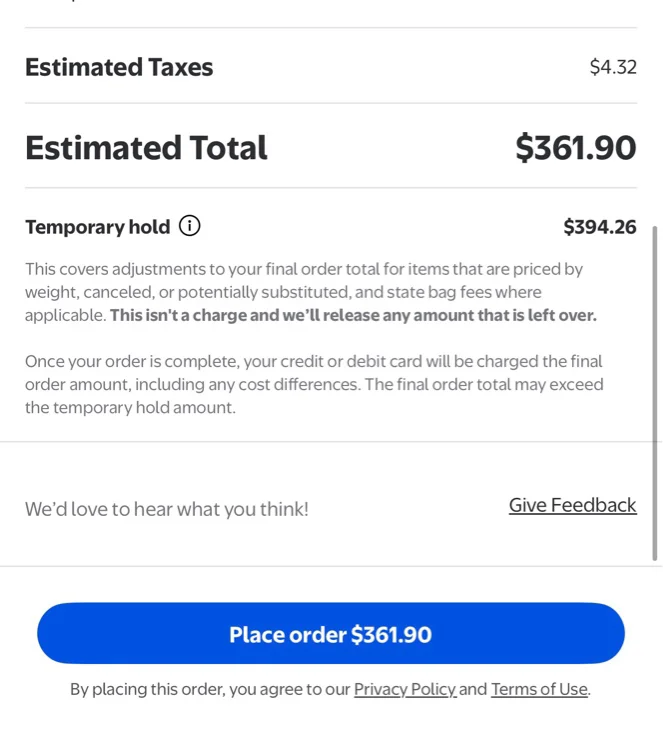Click the Estimated Taxes amount $4.32

coord(613,67)
